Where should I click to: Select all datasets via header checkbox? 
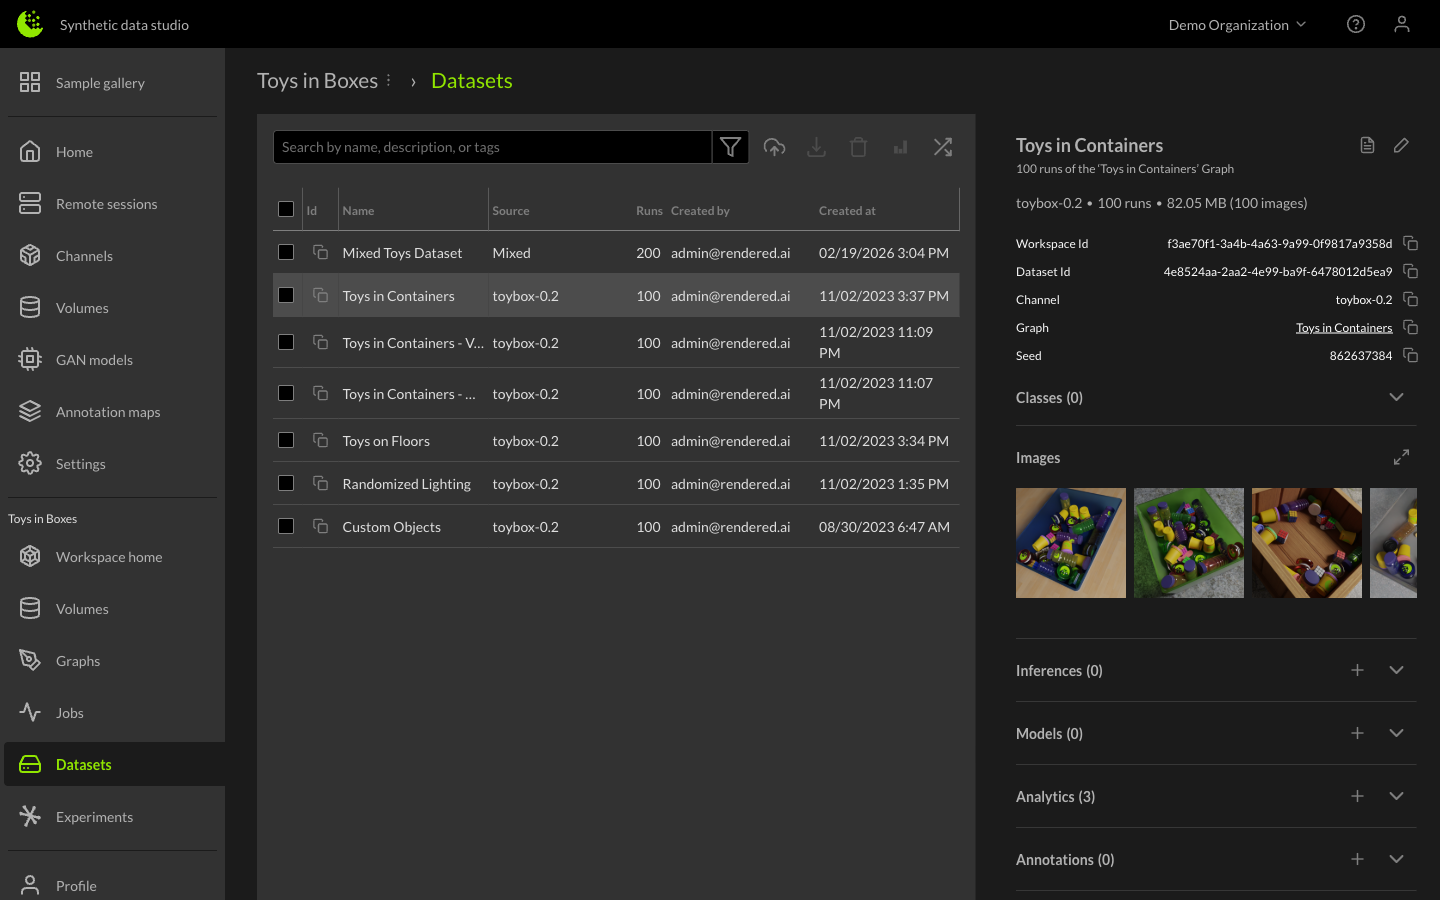(286, 209)
